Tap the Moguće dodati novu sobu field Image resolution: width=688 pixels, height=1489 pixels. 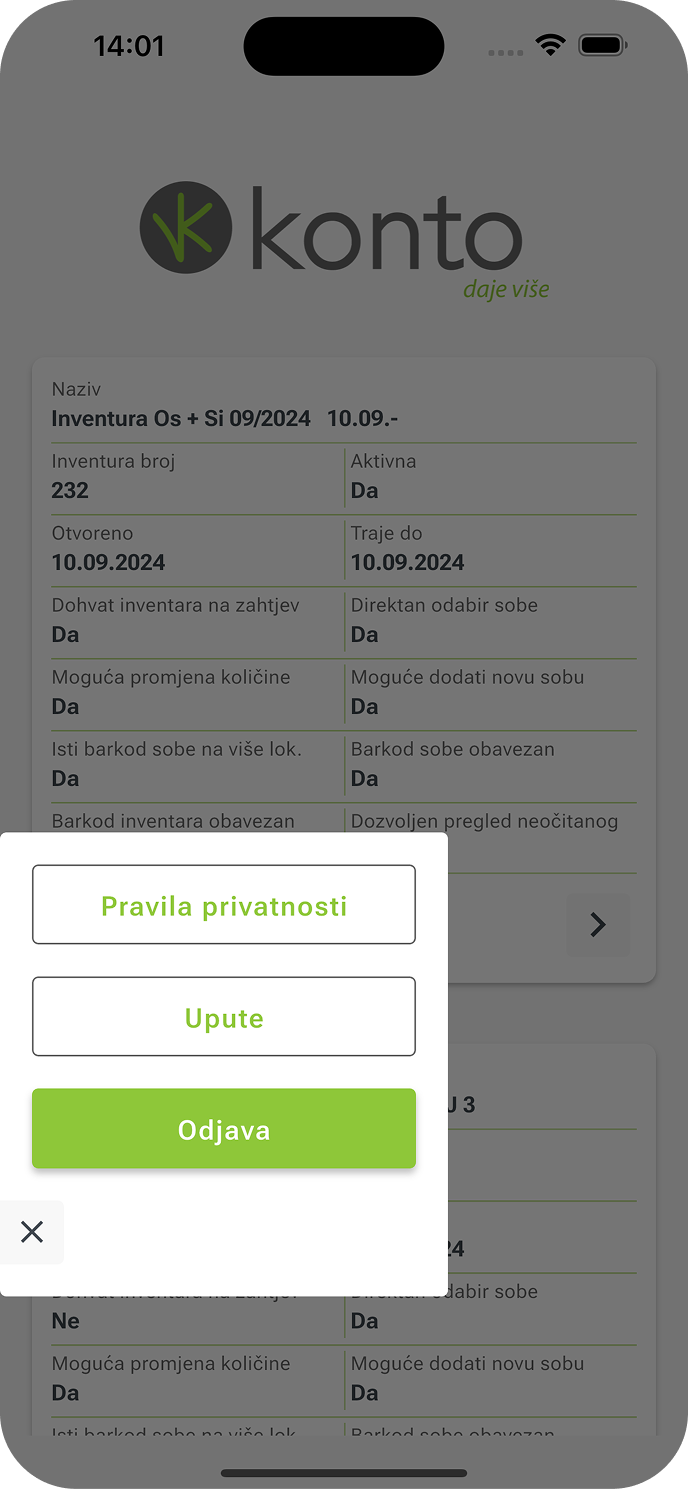pyautogui.click(x=467, y=690)
